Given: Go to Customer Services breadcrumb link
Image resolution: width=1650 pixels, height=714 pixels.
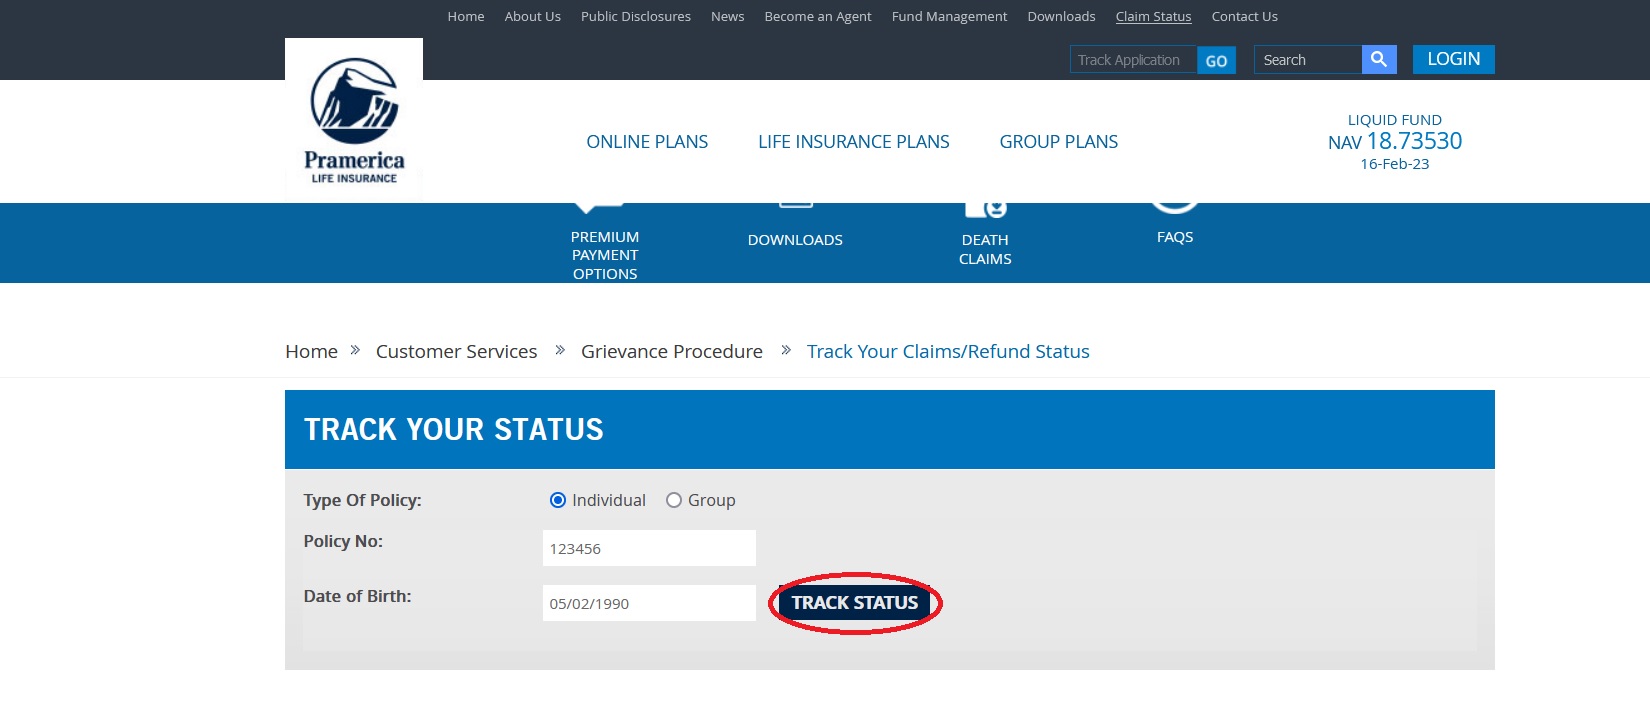Looking at the screenshot, I should (x=456, y=351).
